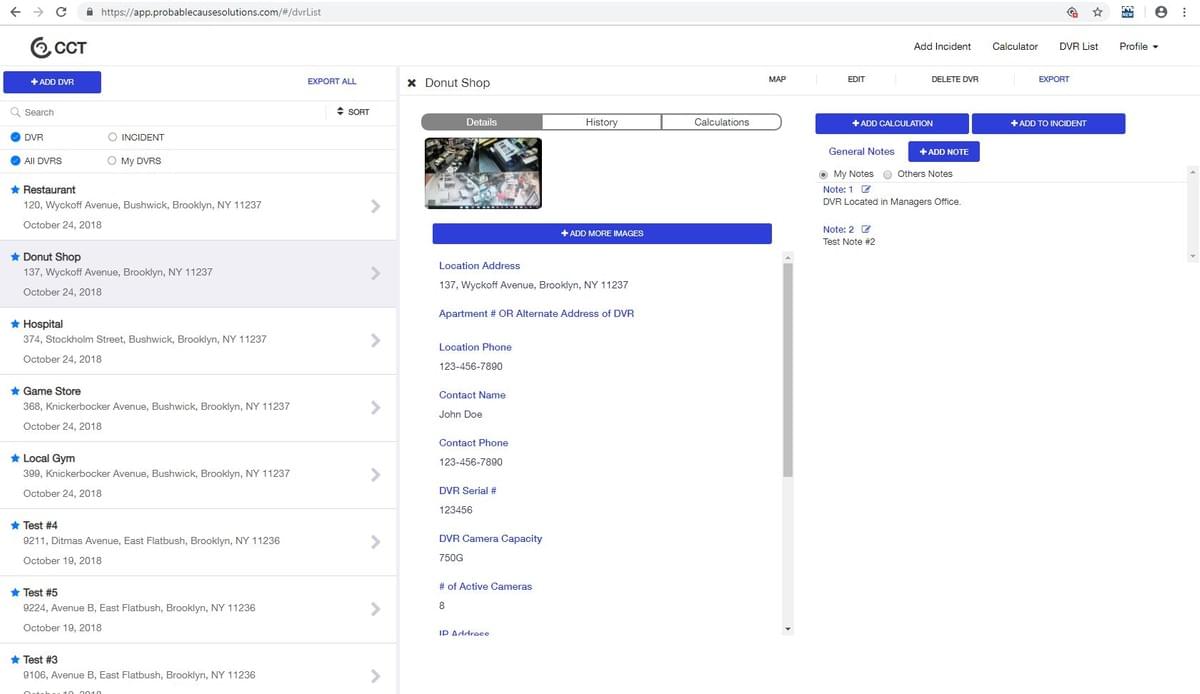Reload the page with browser refresh
This screenshot has width=1200, height=694.
[x=61, y=12]
